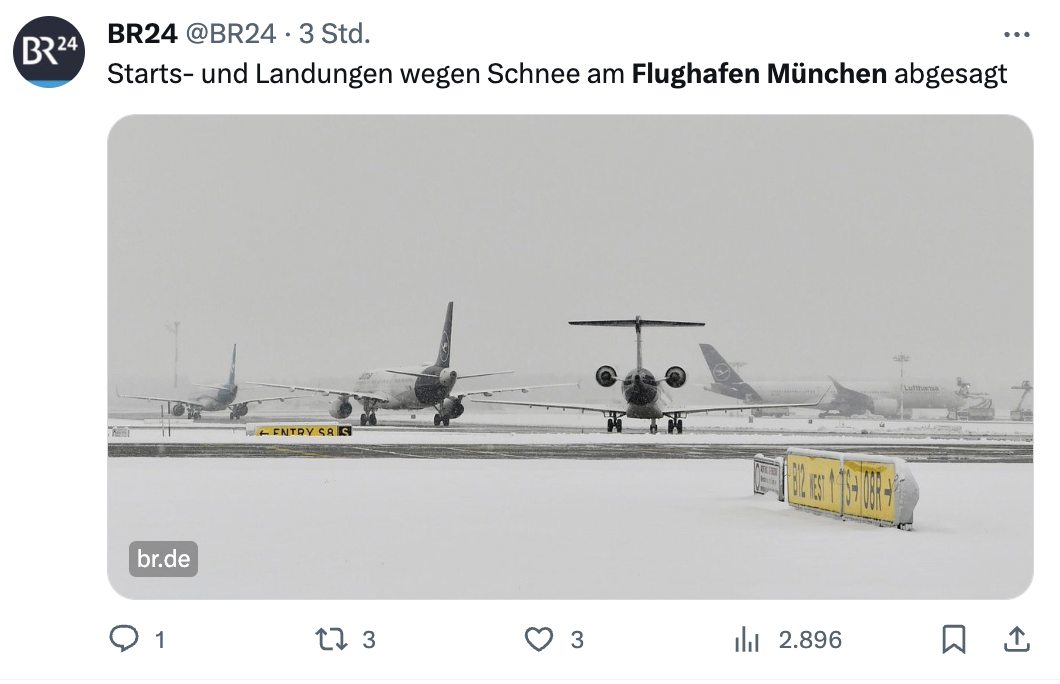The height and width of the screenshot is (684, 1060).
Task: Click the @BR24 handle
Action: [x=231, y=33]
